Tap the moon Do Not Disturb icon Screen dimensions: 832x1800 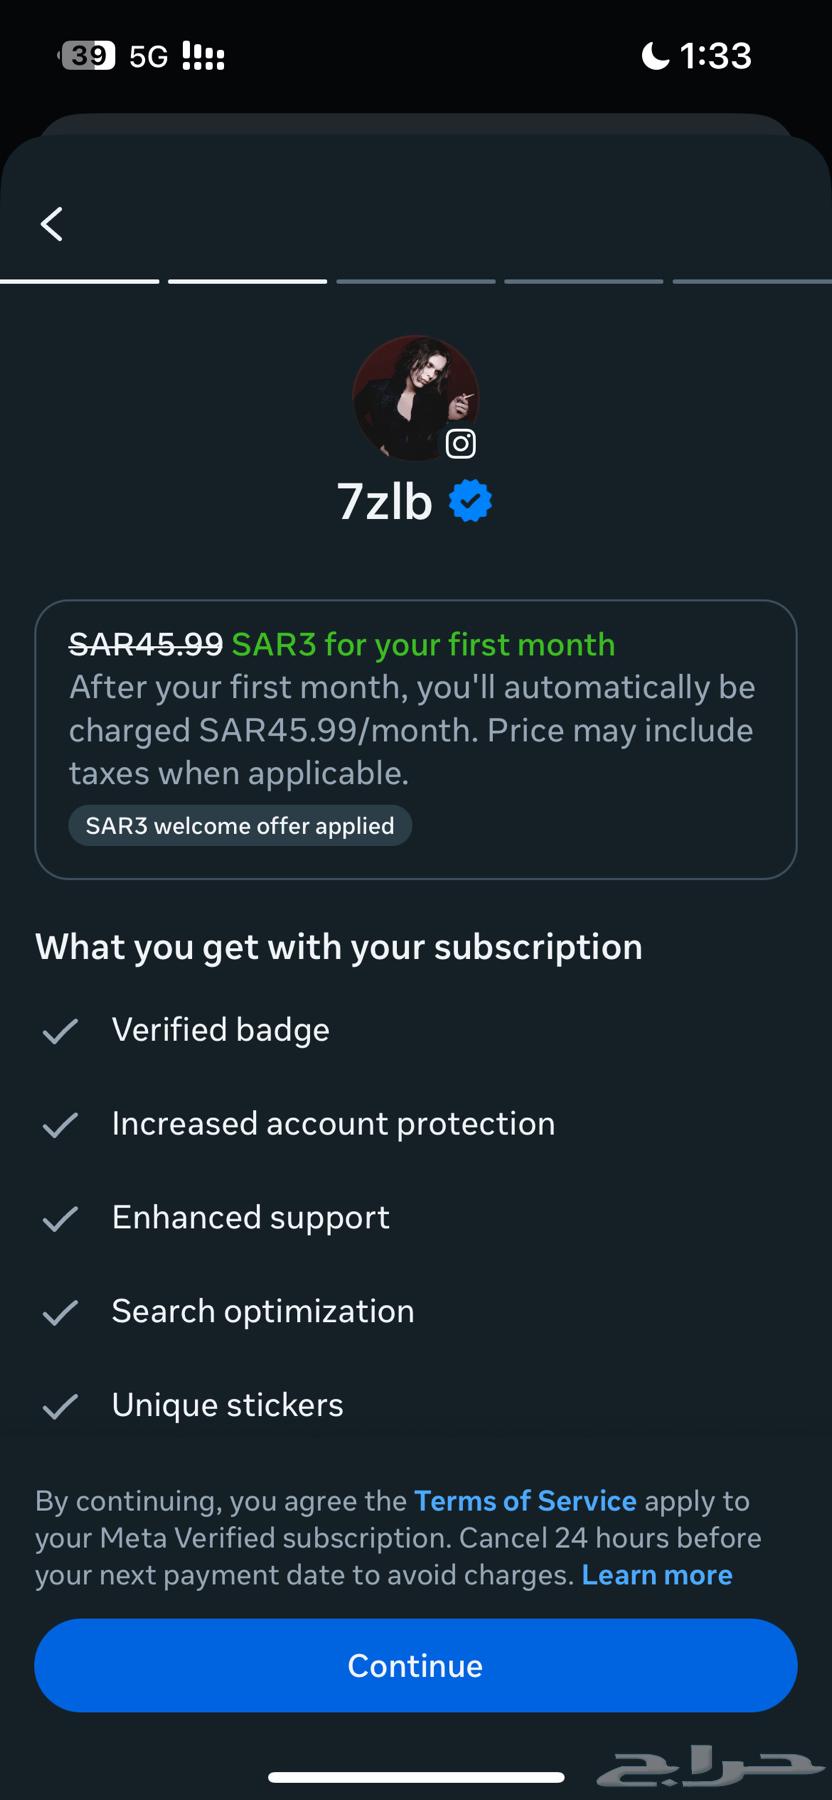[x=655, y=56]
